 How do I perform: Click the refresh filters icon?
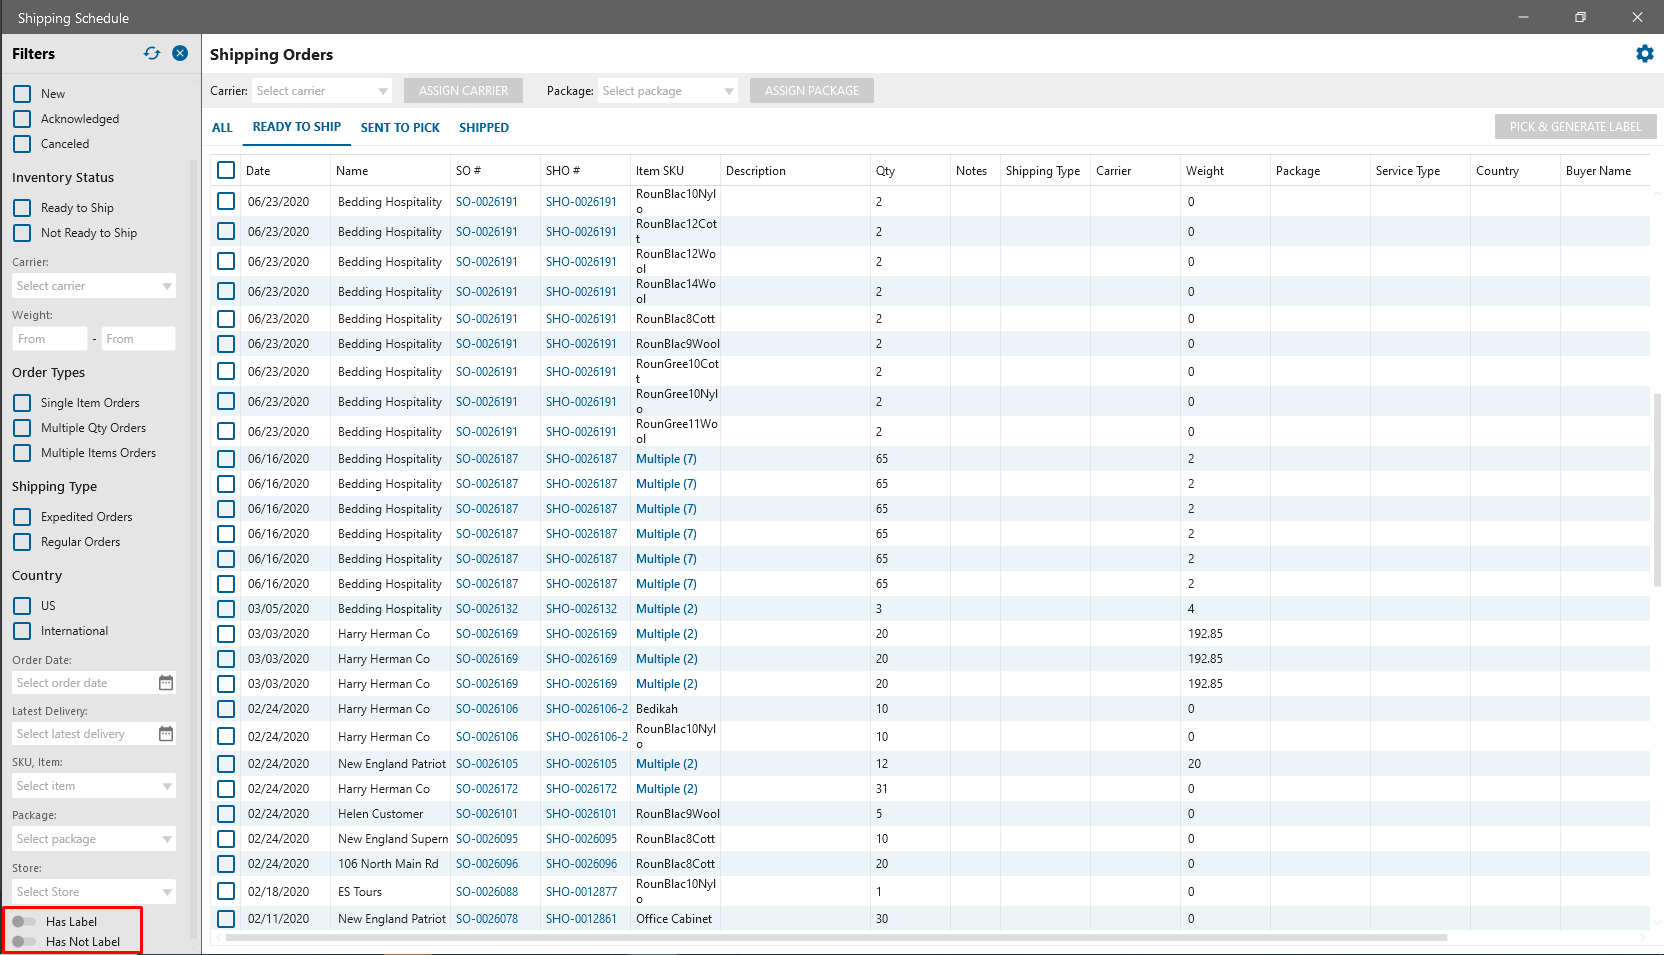[152, 53]
